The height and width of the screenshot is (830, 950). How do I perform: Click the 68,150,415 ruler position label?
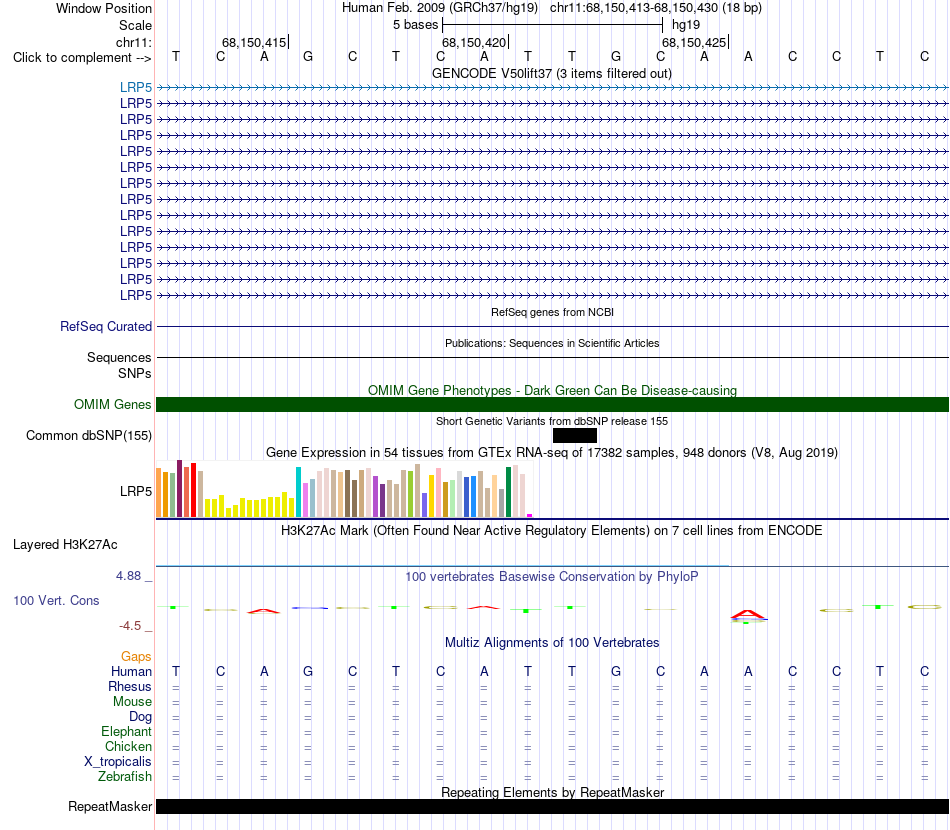click(254, 42)
